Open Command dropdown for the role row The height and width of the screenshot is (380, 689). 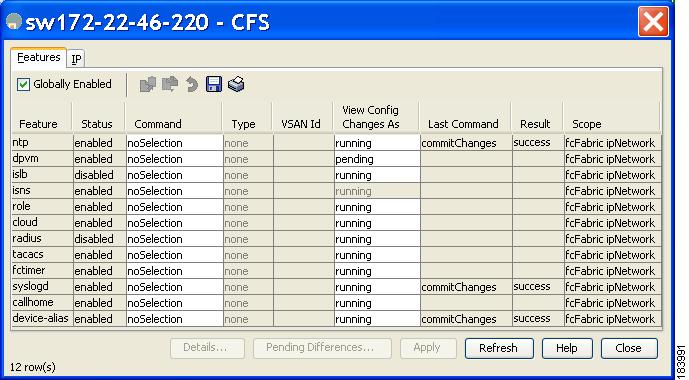(x=174, y=207)
